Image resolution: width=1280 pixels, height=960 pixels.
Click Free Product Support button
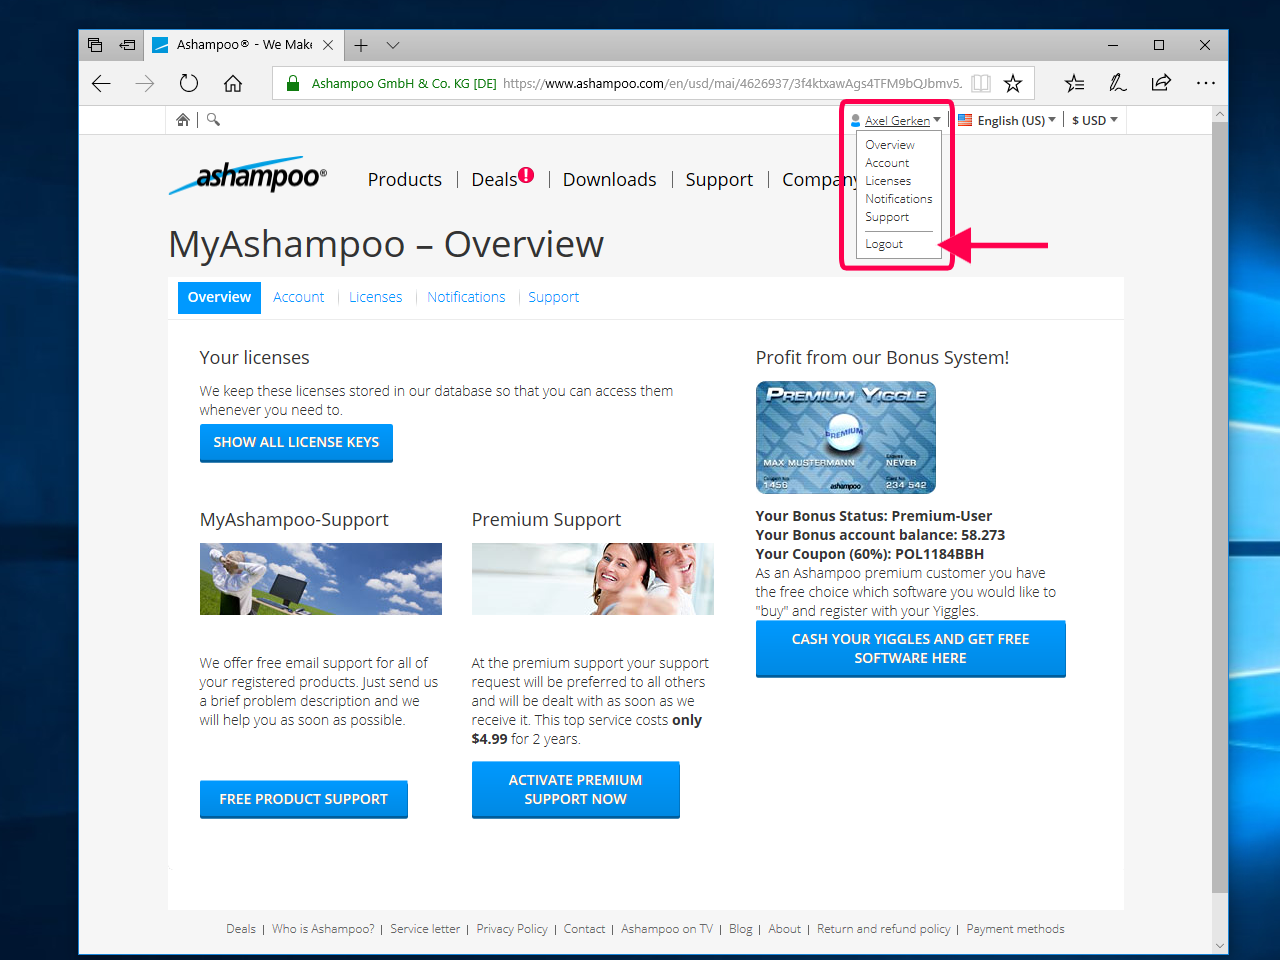click(x=304, y=799)
